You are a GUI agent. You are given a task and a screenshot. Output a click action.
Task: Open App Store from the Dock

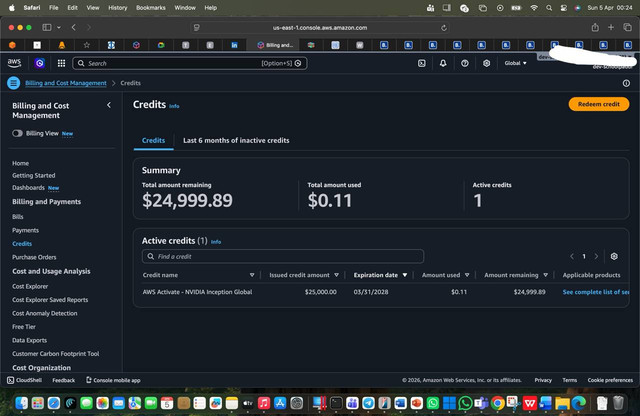click(x=280, y=403)
